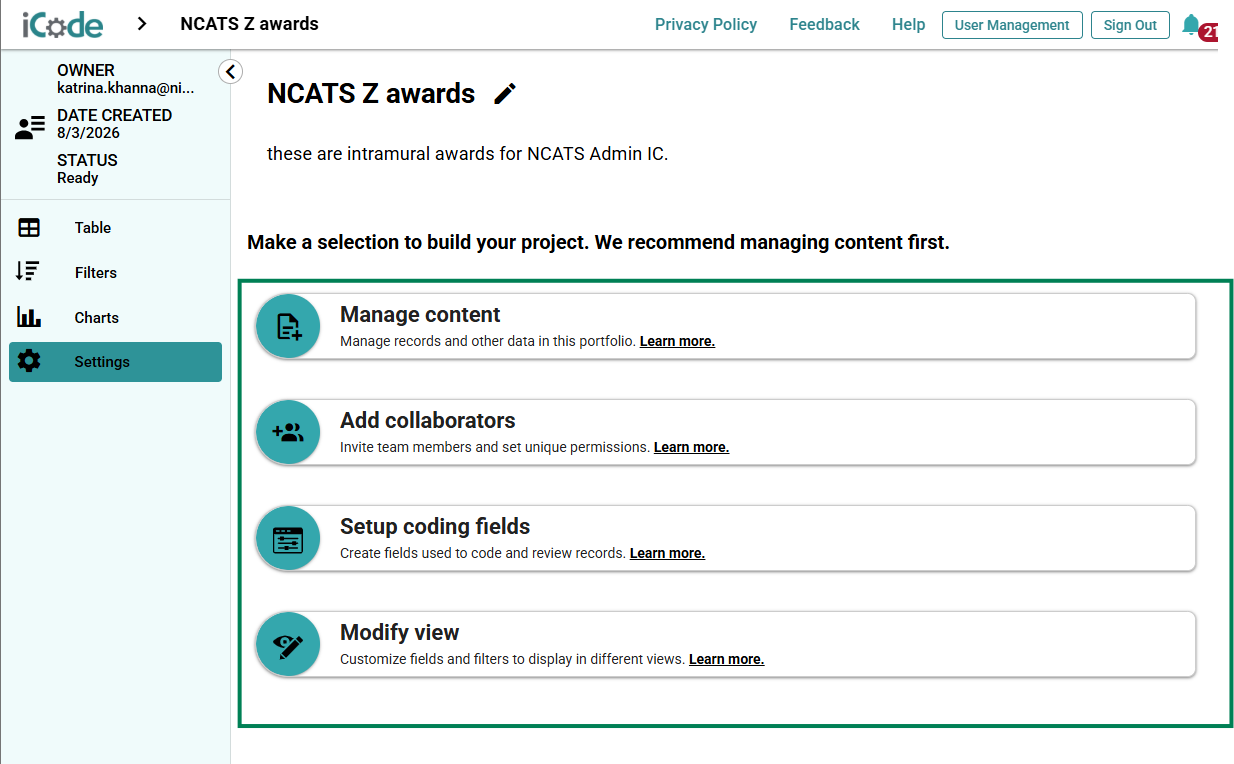Image resolution: width=1234 pixels, height=764 pixels.
Task: Click the Sign Out button
Action: [1130, 25]
